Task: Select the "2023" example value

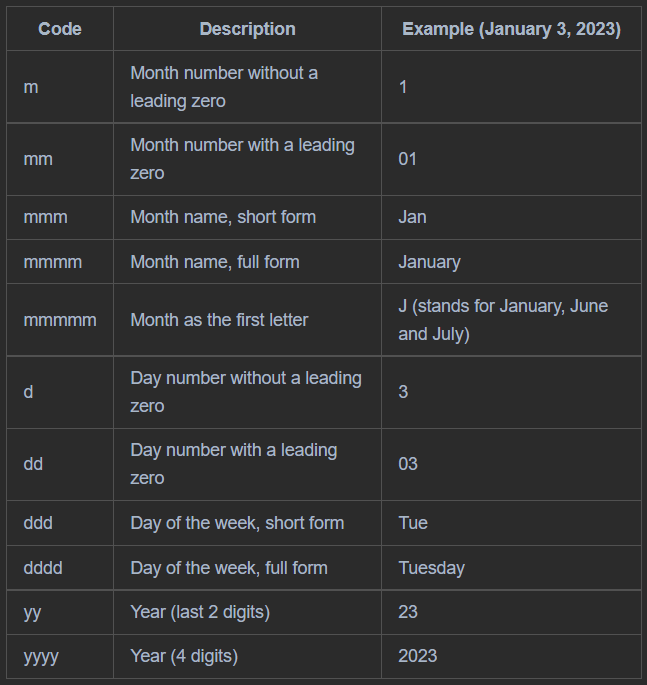Action: [x=417, y=657]
